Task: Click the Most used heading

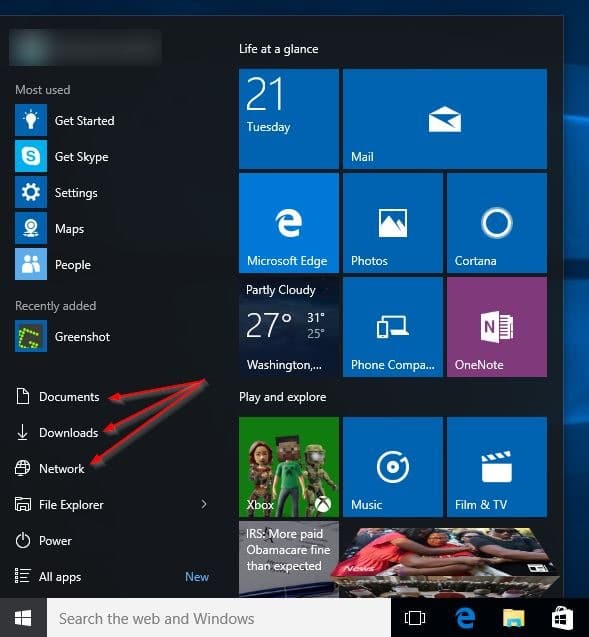Action: [x=43, y=90]
